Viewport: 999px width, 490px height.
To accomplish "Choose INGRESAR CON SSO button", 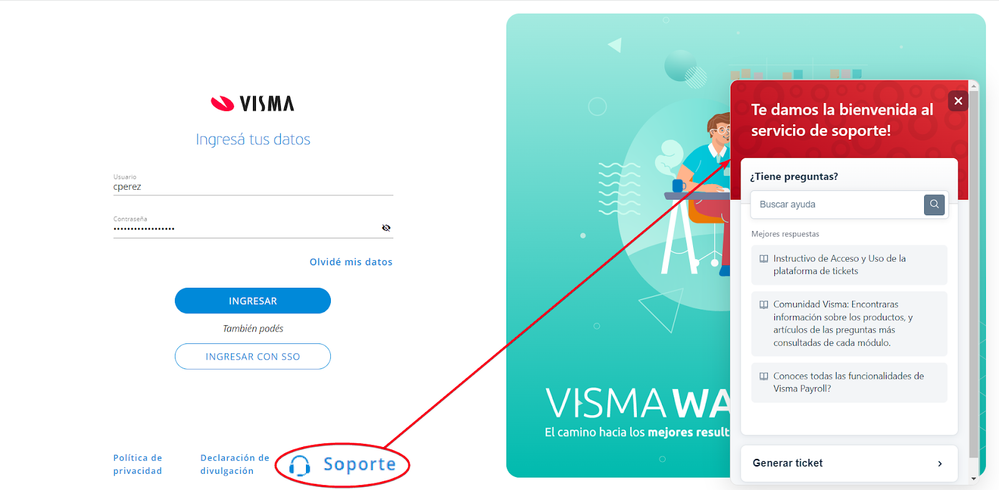I will pyautogui.click(x=253, y=357).
